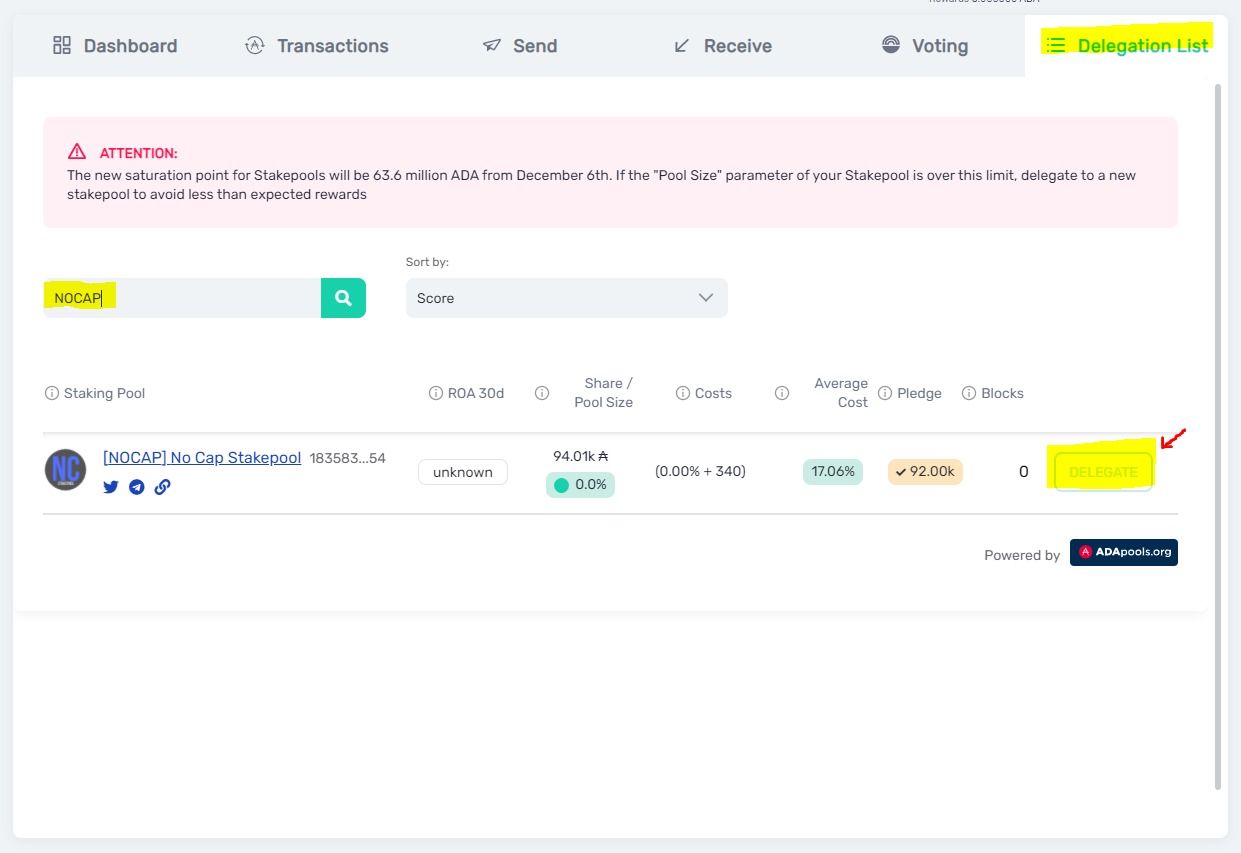Click the Pledge info icon
Viewport: 1241px width, 853px height.
[885, 393]
